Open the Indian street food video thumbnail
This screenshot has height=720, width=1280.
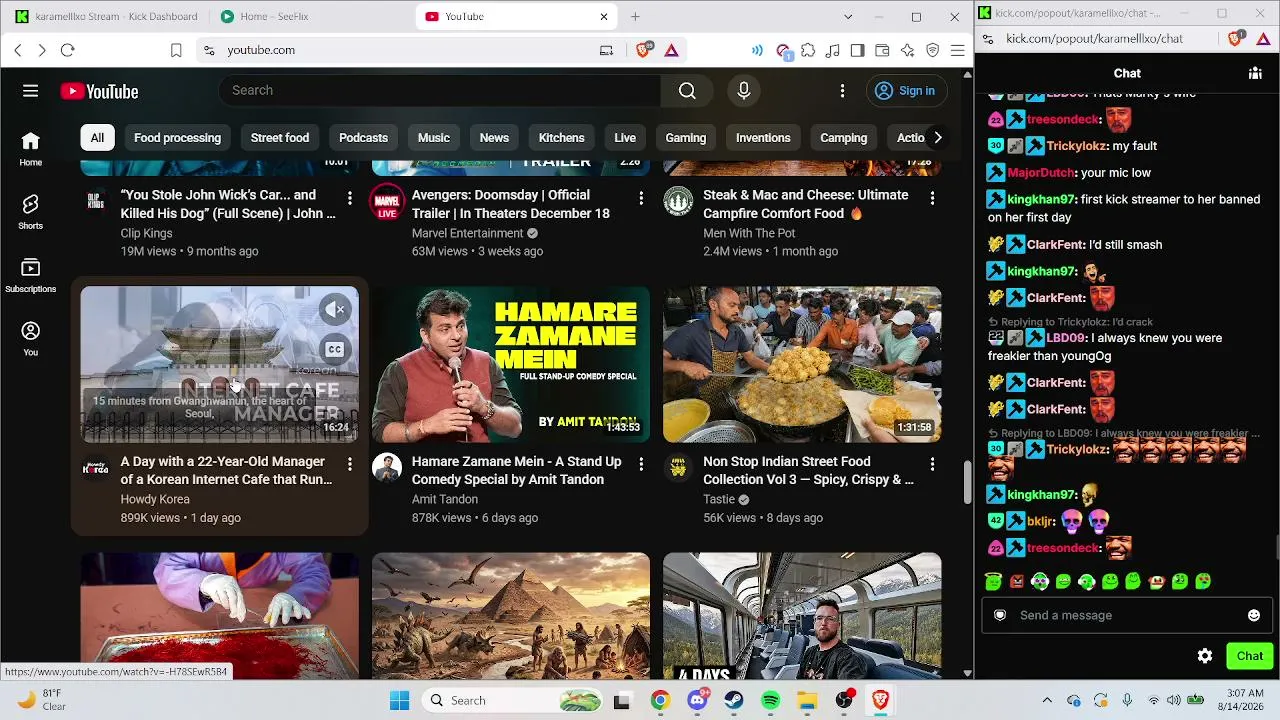pos(802,365)
